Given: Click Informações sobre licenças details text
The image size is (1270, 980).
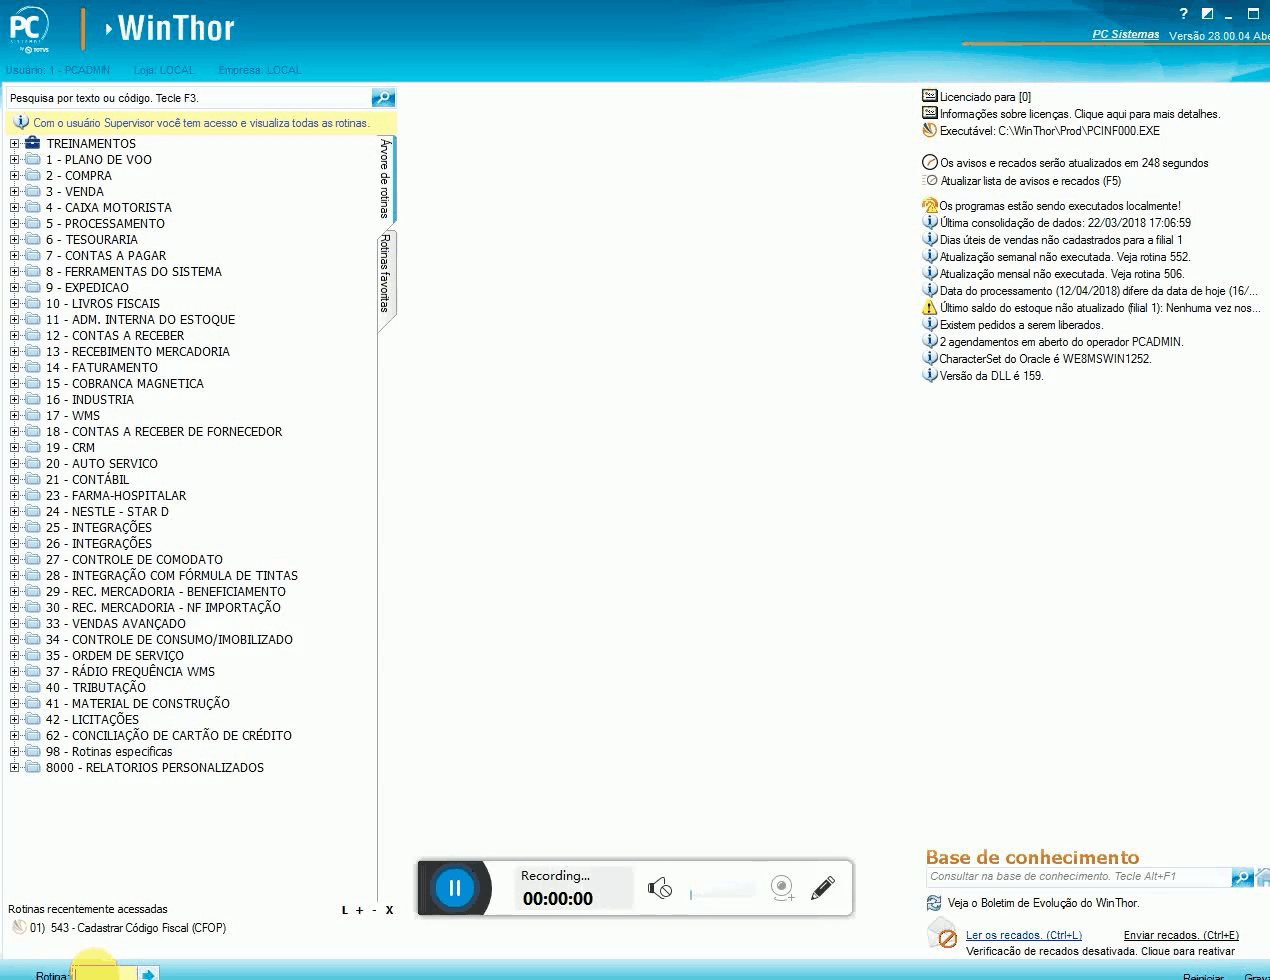Looking at the screenshot, I should click(1080, 114).
